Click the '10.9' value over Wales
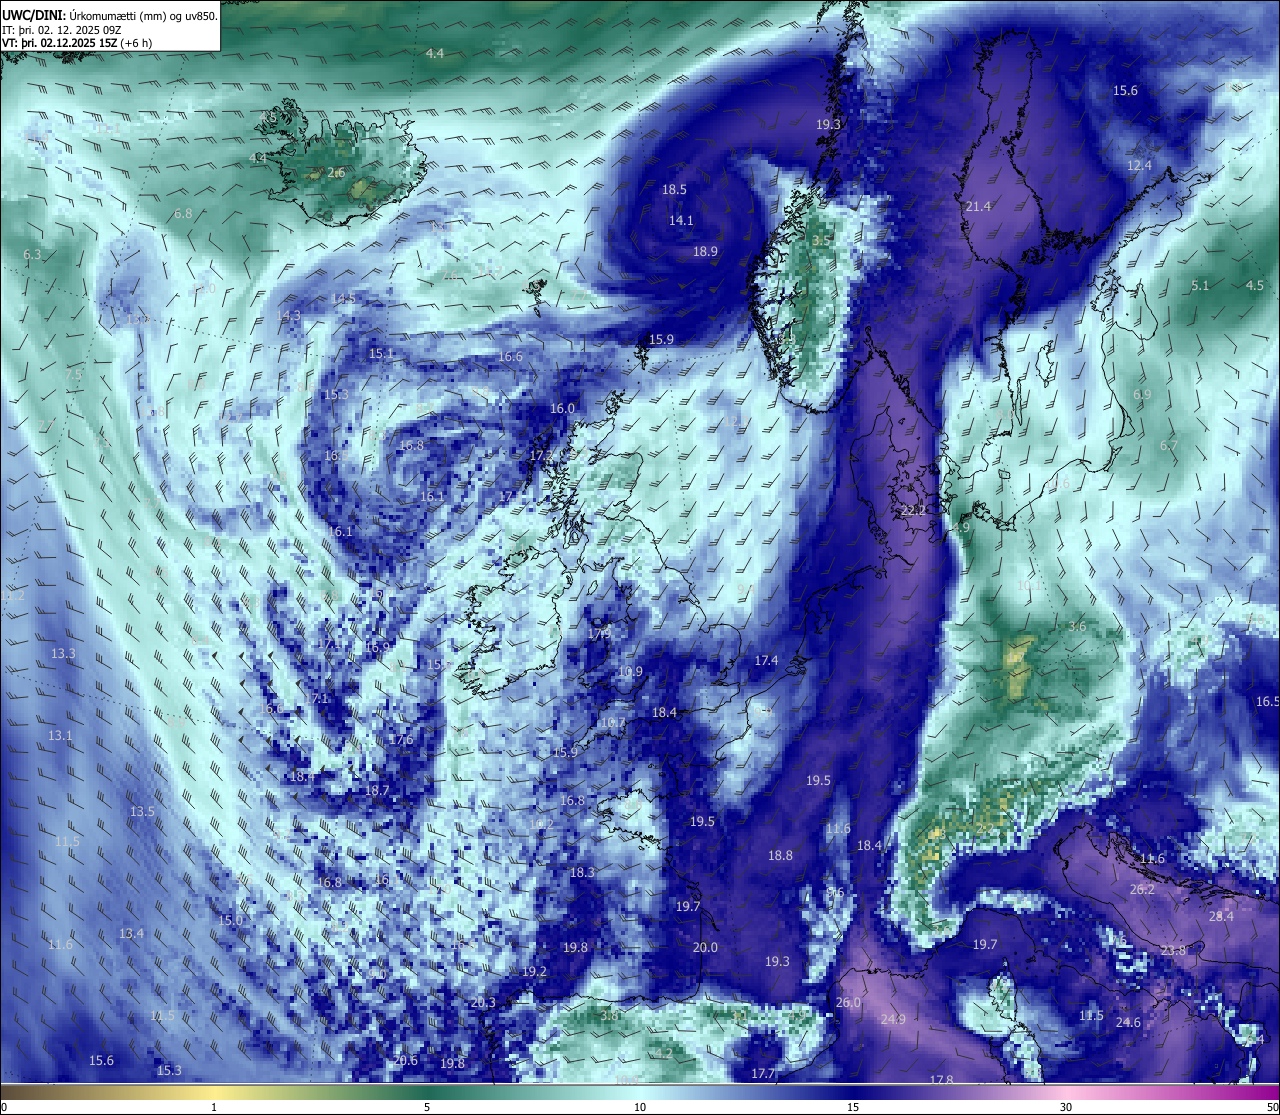1280x1115 pixels. click(x=630, y=672)
